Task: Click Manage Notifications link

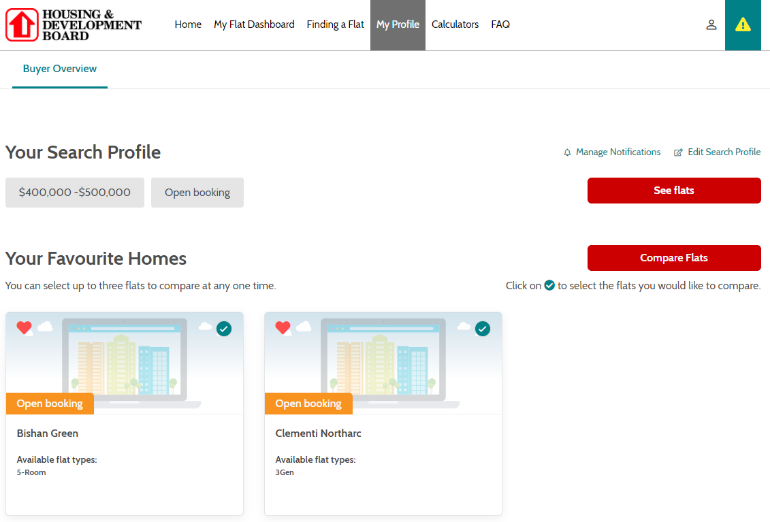Action: pos(618,152)
